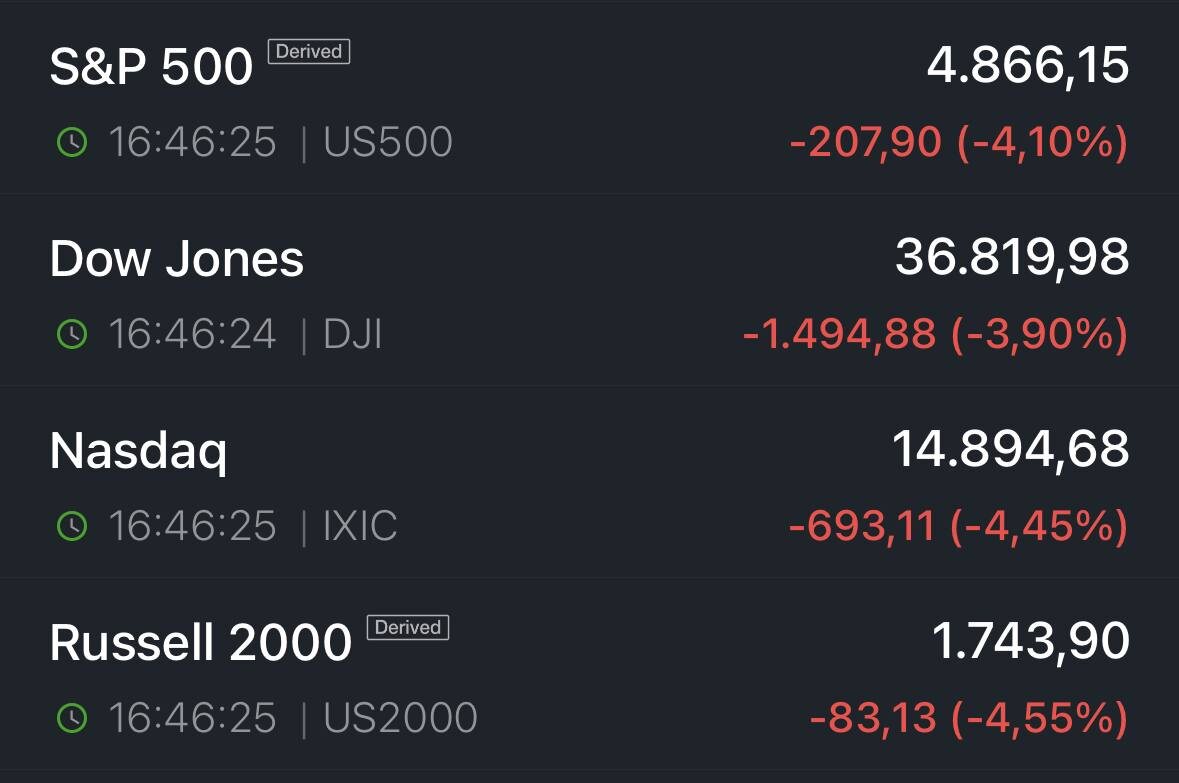Image resolution: width=1179 pixels, height=783 pixels.
Task: Open the S&P 500 instrument row
Action: coord(151,66)
